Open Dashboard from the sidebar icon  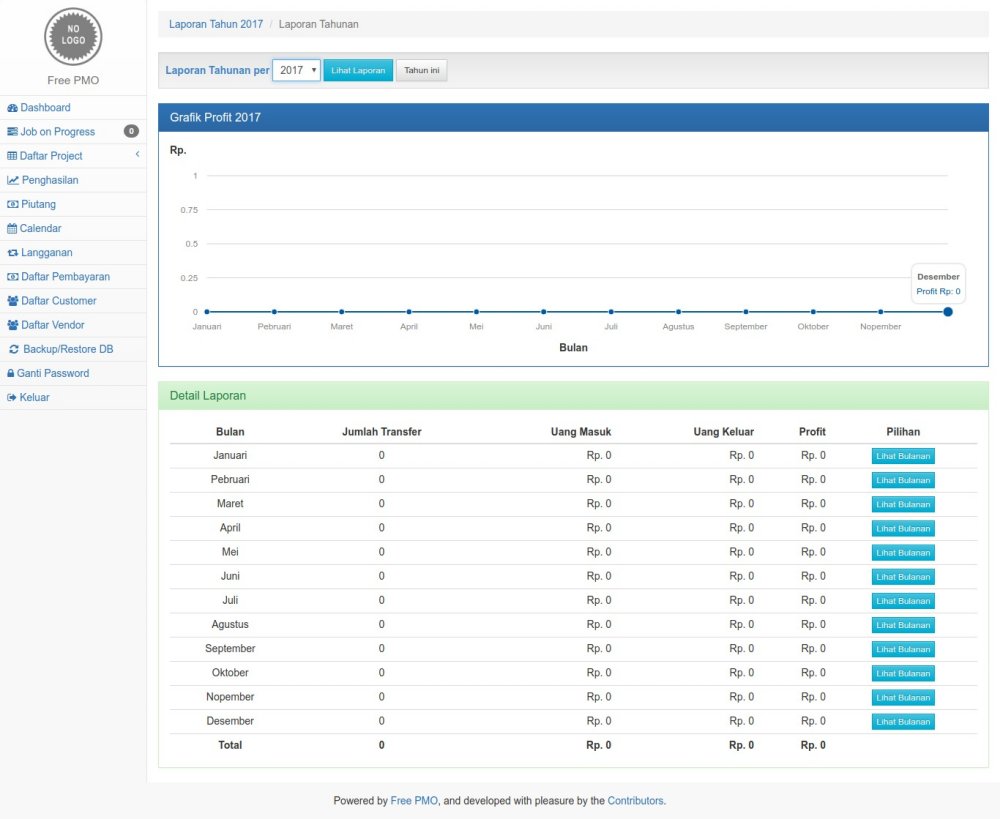point(13,107)
